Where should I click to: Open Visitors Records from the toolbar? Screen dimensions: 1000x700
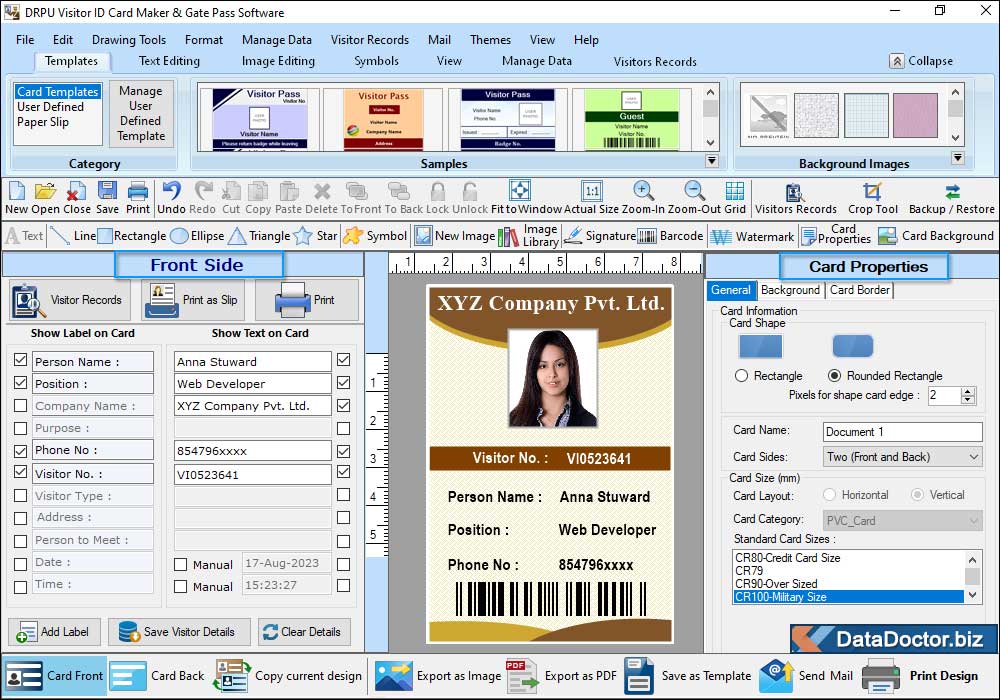coord(795,198)
